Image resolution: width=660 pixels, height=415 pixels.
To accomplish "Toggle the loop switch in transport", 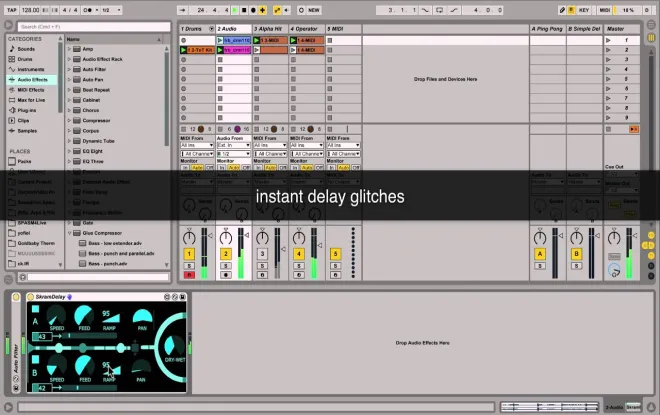I will (439, 10).
